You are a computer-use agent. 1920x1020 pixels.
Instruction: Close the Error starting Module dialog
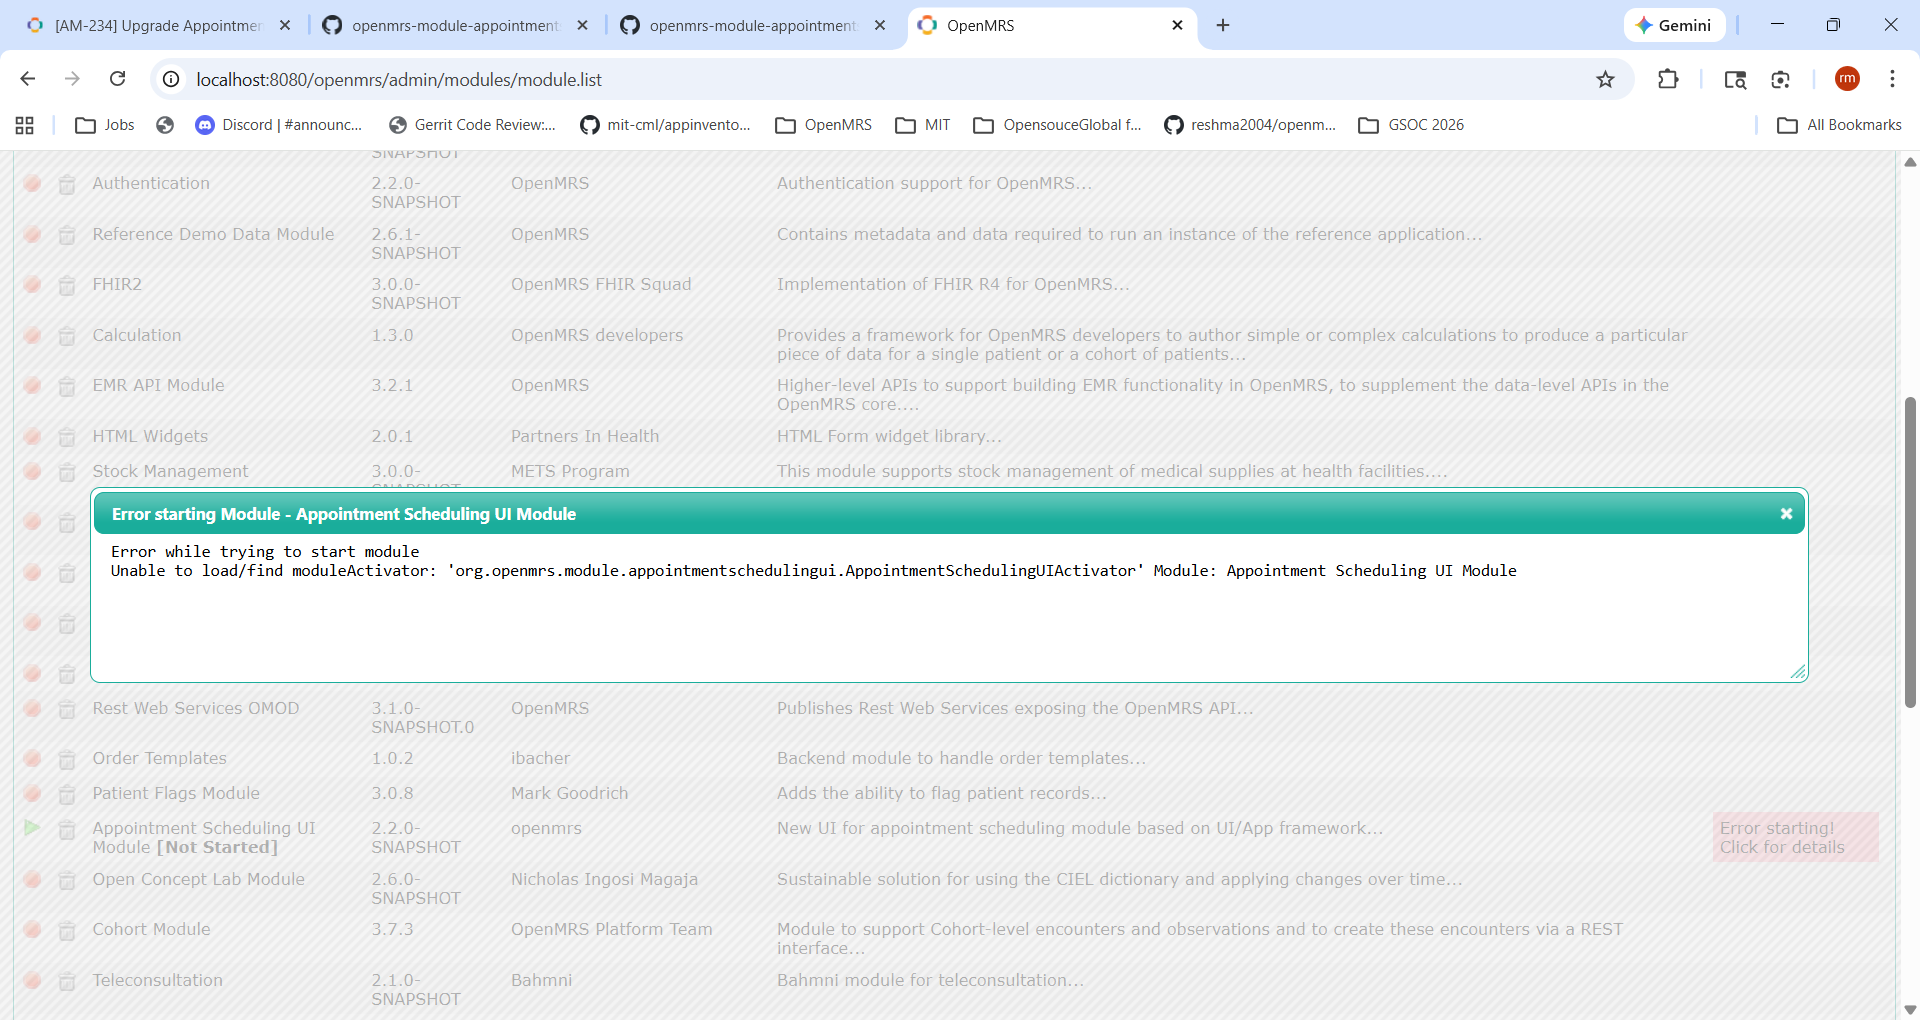(1786, 514)
